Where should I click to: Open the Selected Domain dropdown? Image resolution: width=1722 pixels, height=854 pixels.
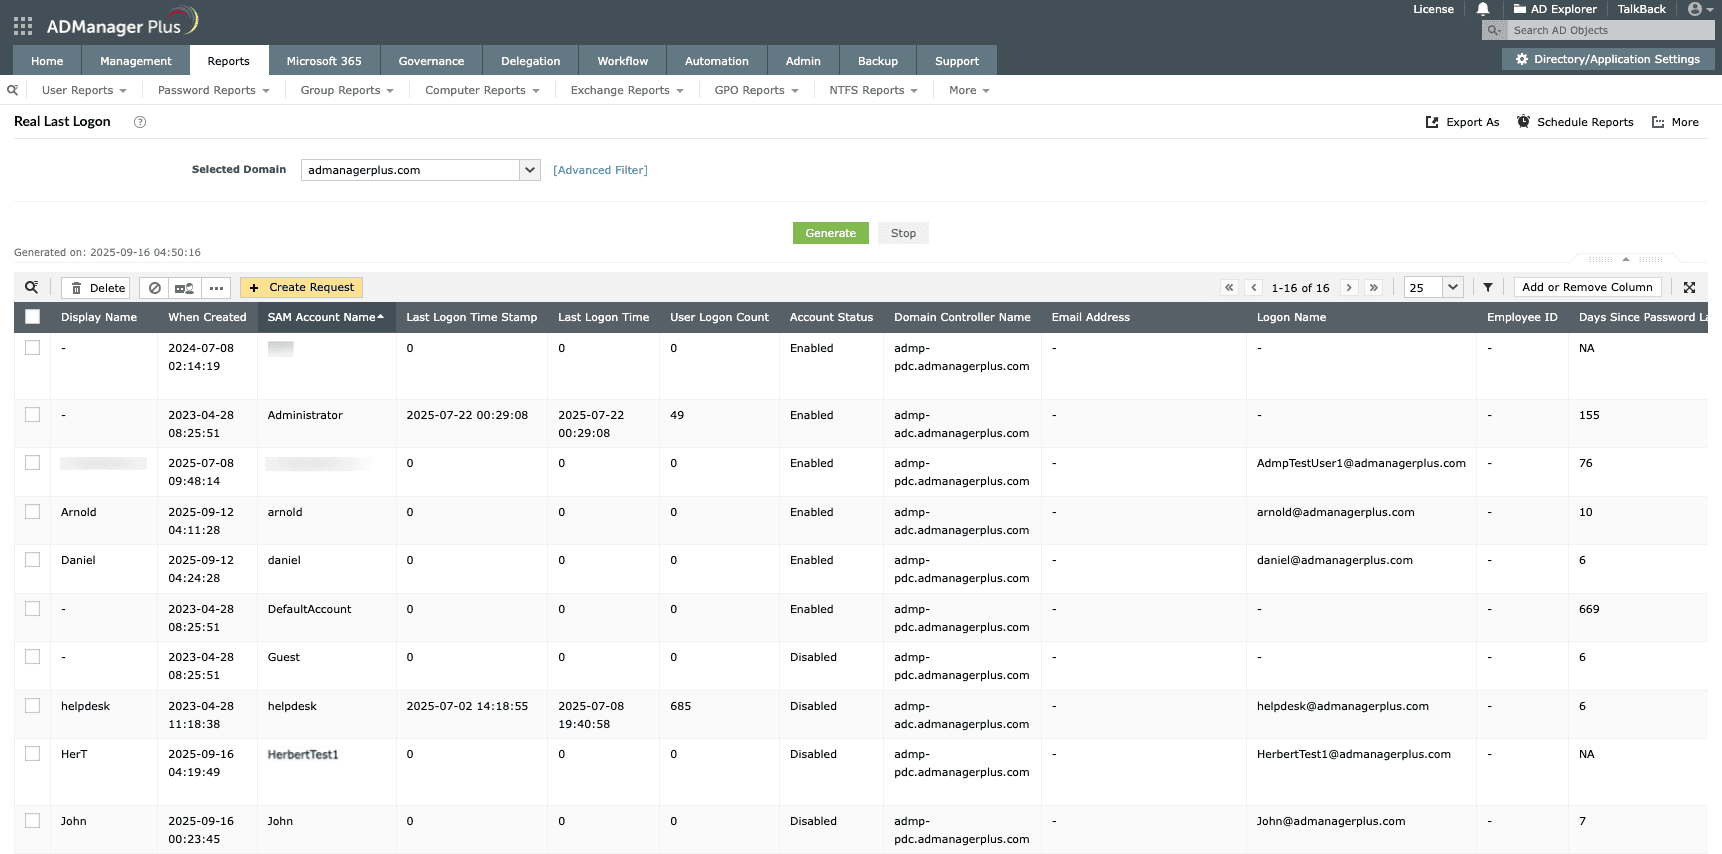pyautogui.click(x=530, y=170)
